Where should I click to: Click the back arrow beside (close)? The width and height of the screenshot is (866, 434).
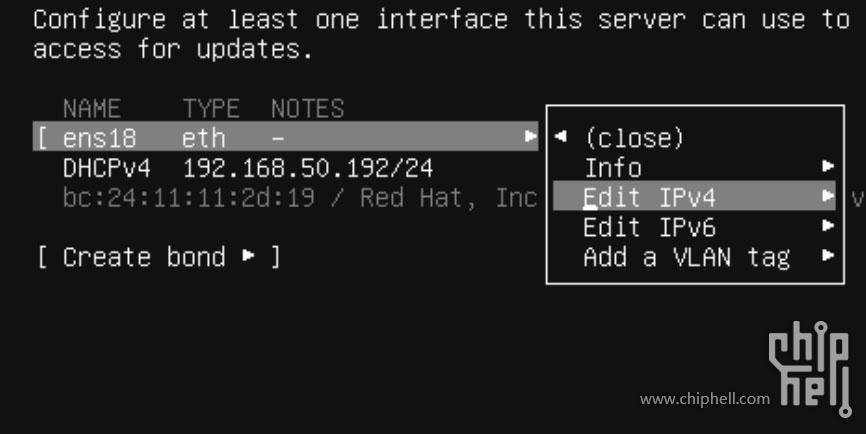coord(561,136)
